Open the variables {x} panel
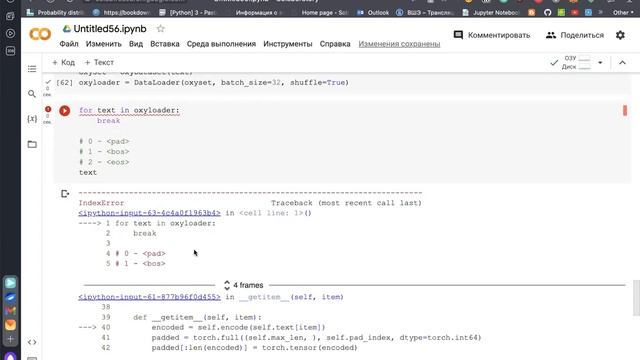The width and height of the screenshot is (640, 360). tap(32, 119)
